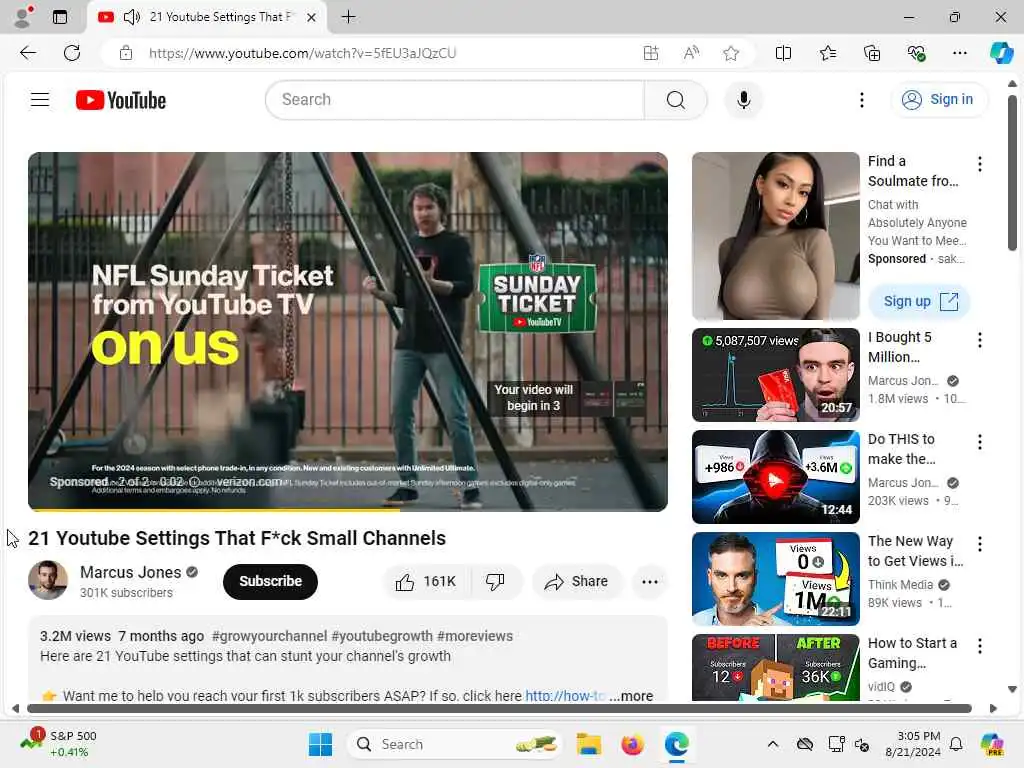This screenshot has width=1024, height=768.
Task: Open the Favorites list icon
Action: pyautogui.click(x=827, y=53)
